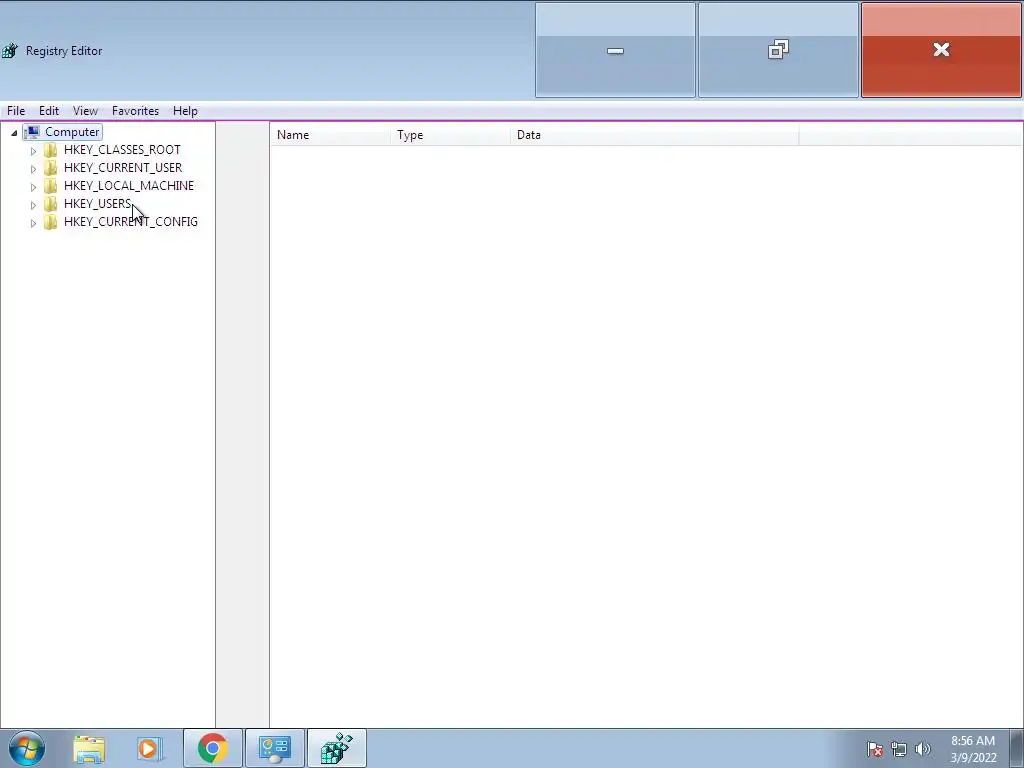The height and width of the screenshot is (768, 1024).
Task: Click the network status tray icon
Action: [x=899, y=749]
